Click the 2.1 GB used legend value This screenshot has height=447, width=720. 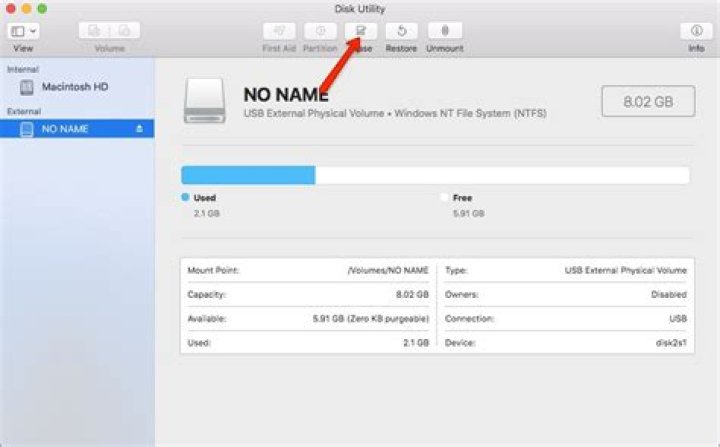(207, 214)
